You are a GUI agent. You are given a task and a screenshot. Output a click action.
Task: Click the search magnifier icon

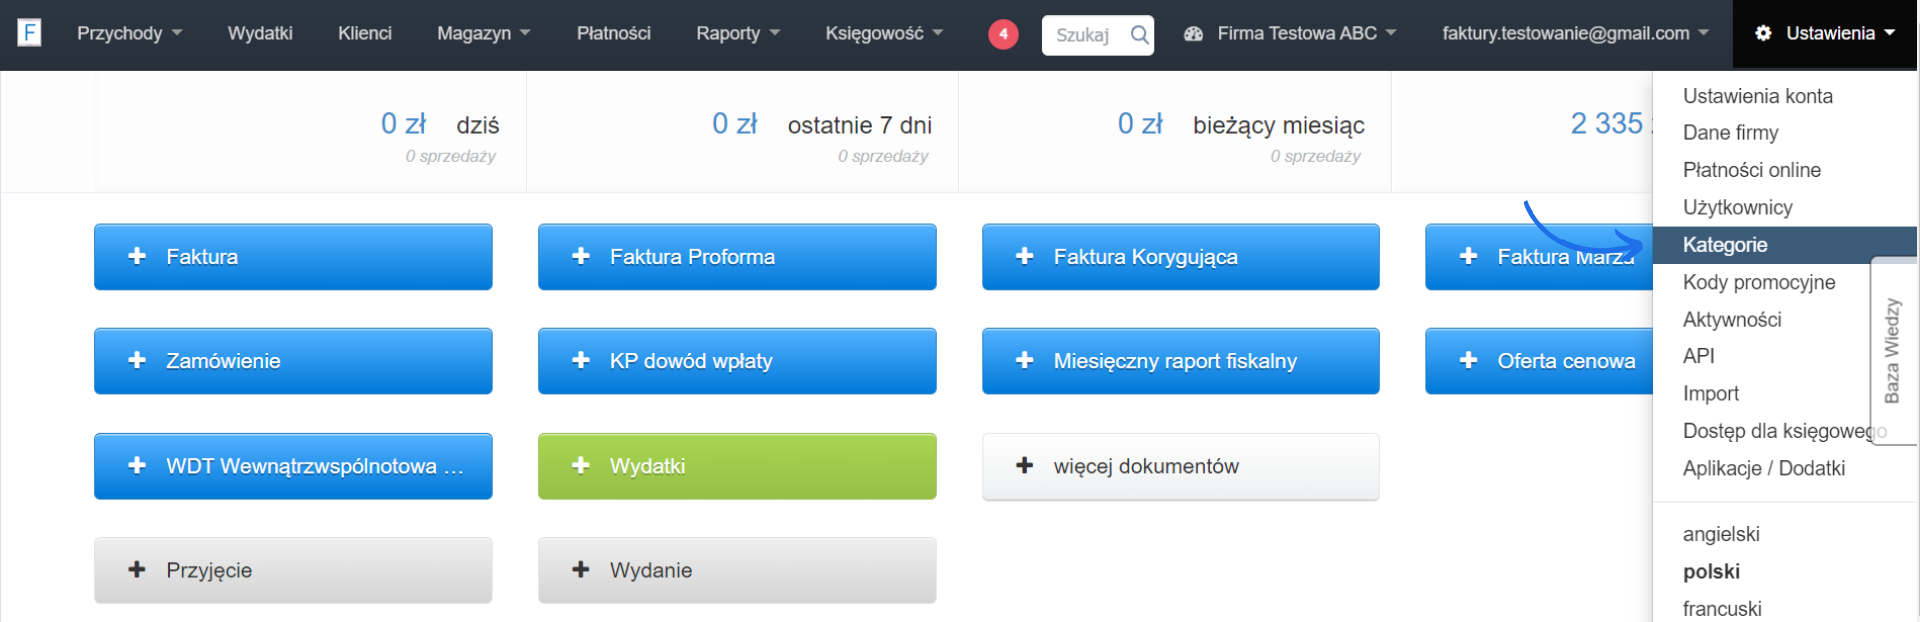click(1139, 35)
